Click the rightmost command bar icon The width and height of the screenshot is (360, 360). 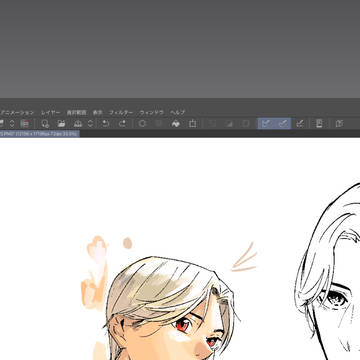339,124
